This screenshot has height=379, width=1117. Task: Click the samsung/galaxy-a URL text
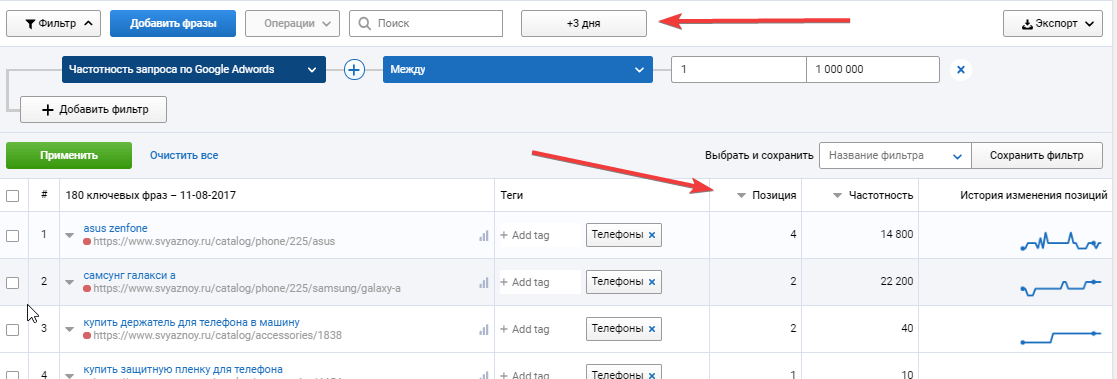pyautogui.click(x=246, y=289)
